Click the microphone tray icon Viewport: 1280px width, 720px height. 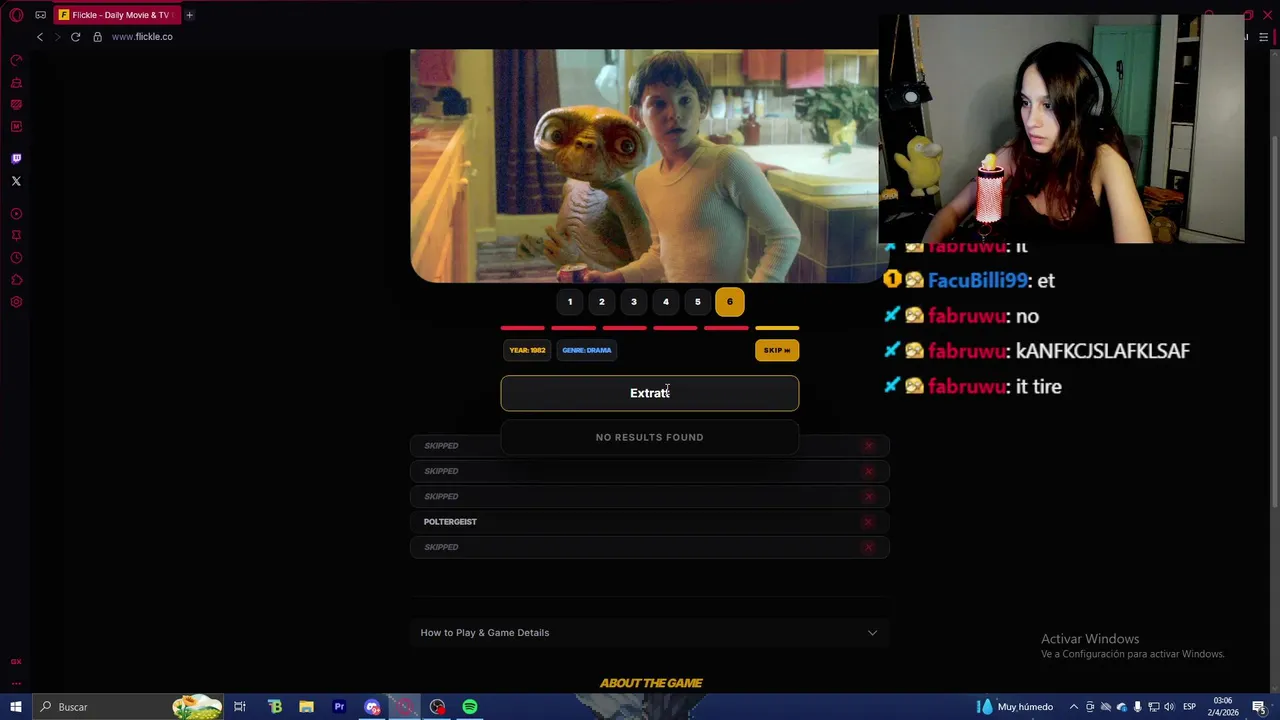(1137, 707)
